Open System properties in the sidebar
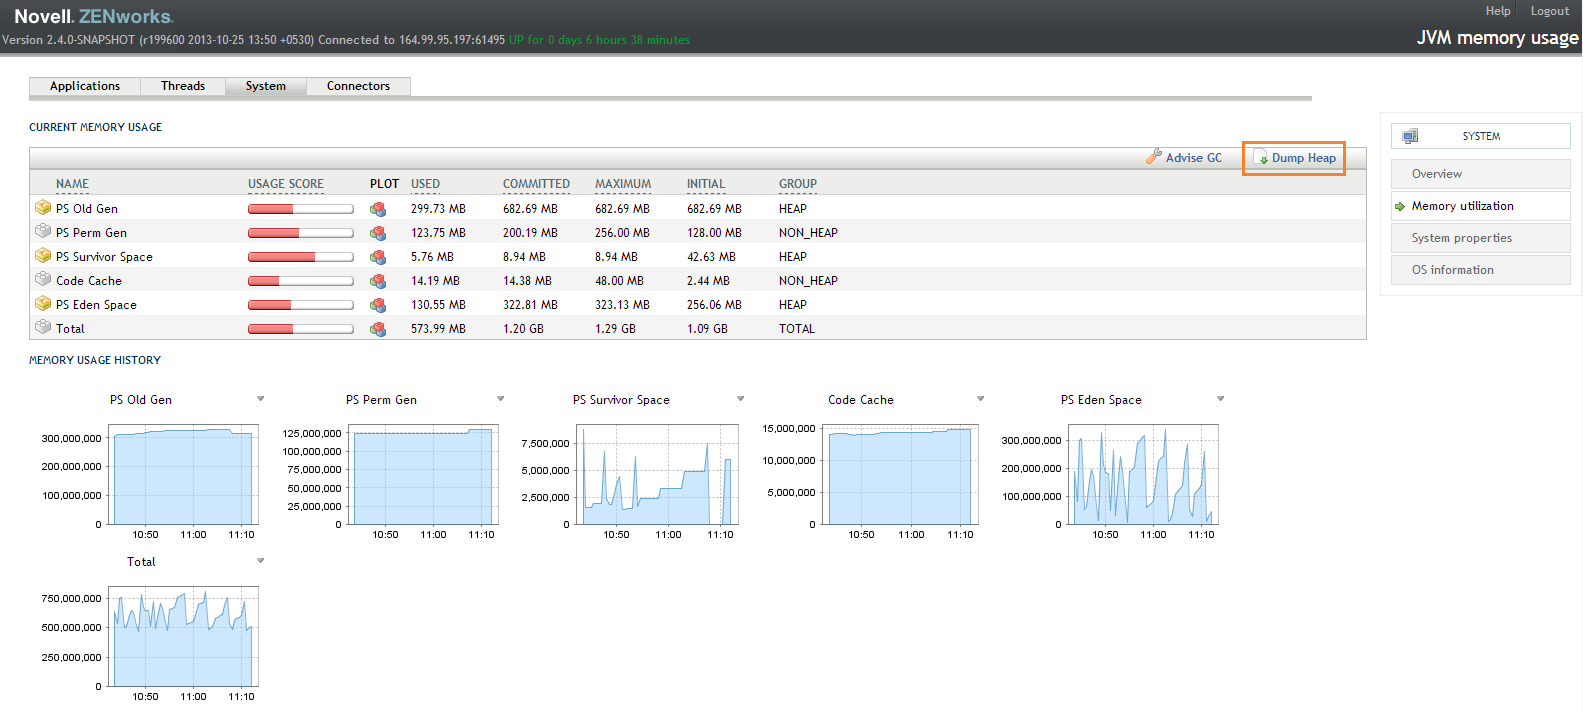This screenshot has width=1583, height=711. pos(1461,238)
